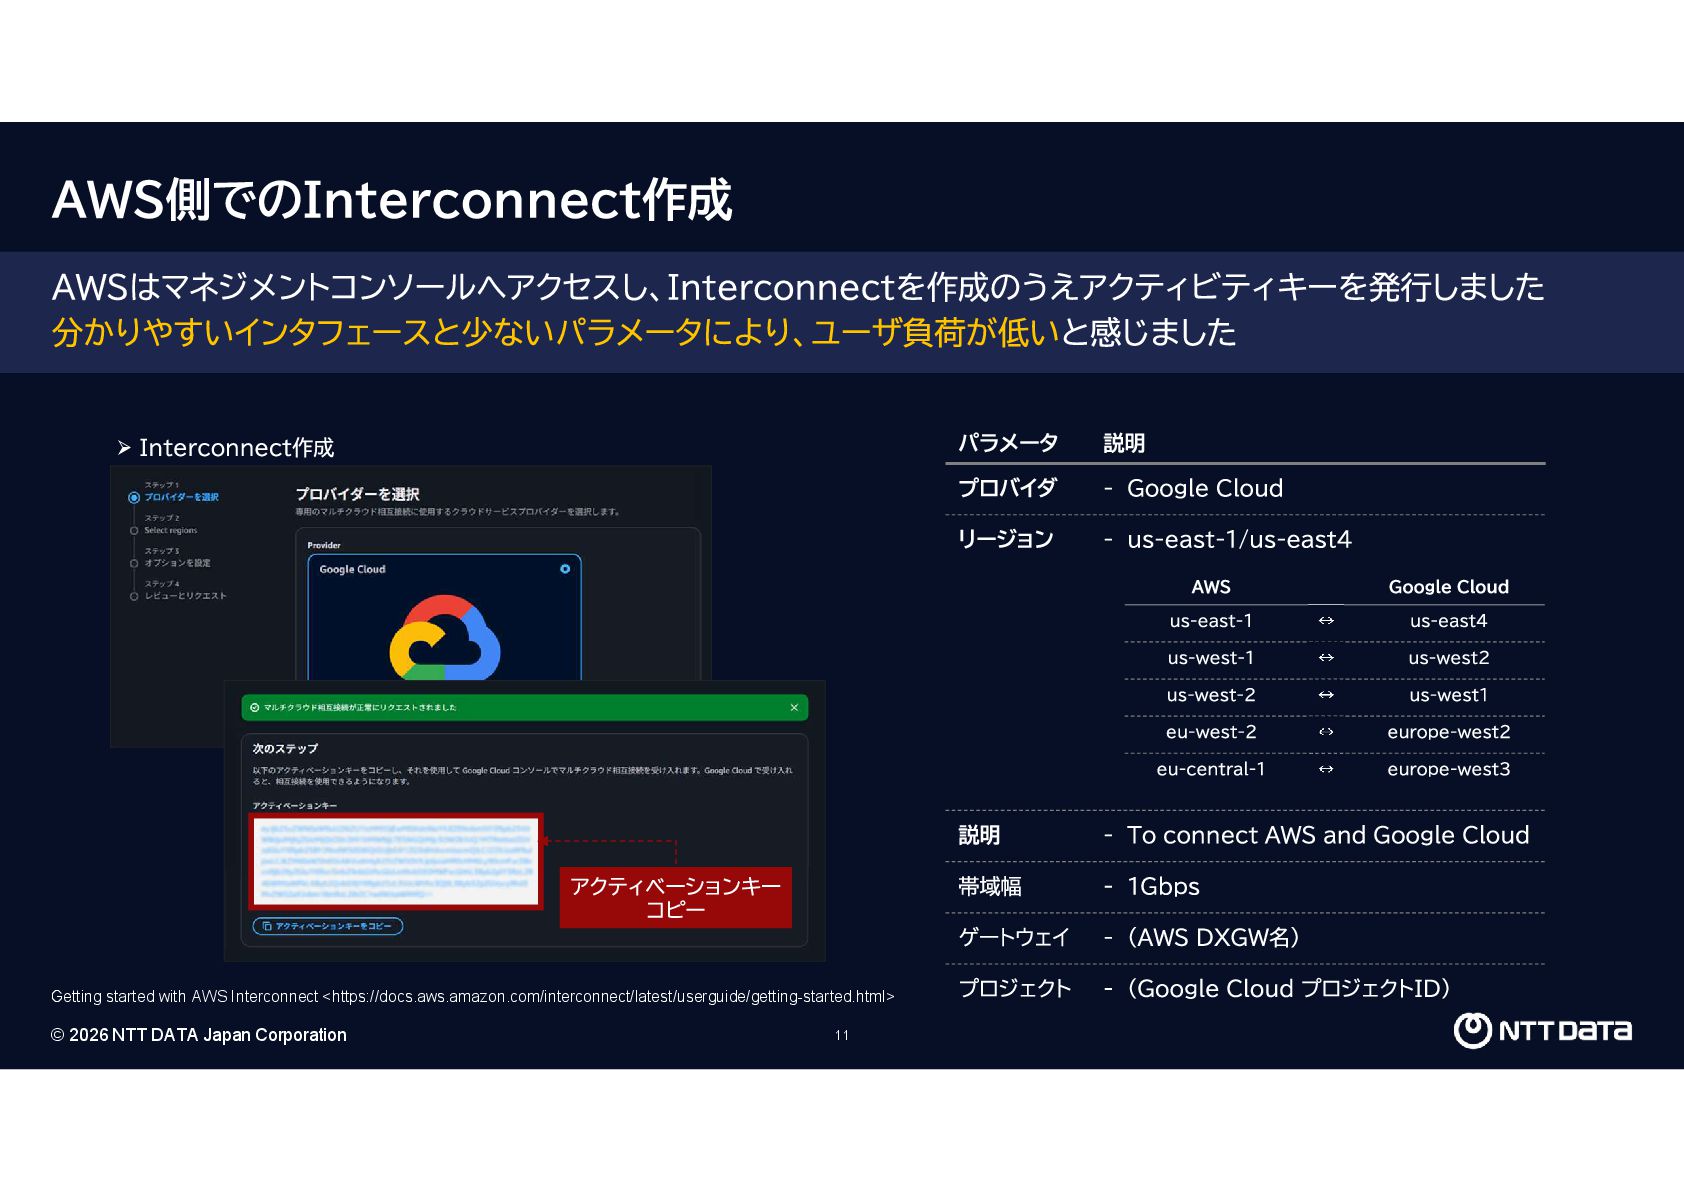Click the page number 11
The height and width of the screenshot is (1191, 1684).
click(842, 1035)
